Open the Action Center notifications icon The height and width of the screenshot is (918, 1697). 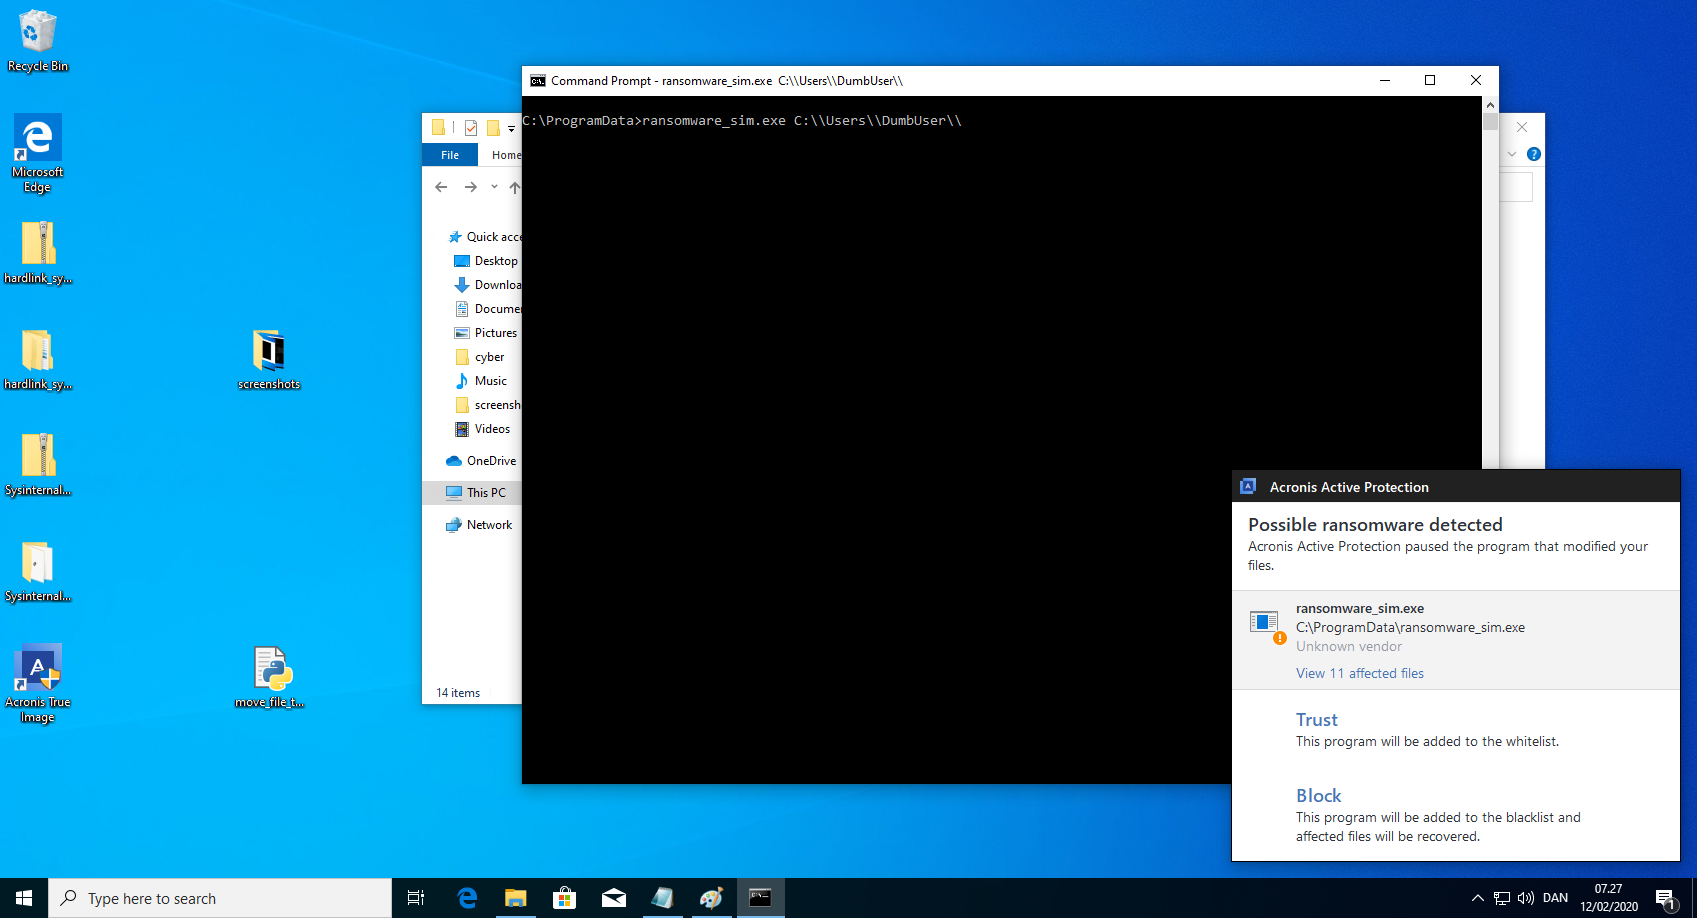(x=1665, y=898)
